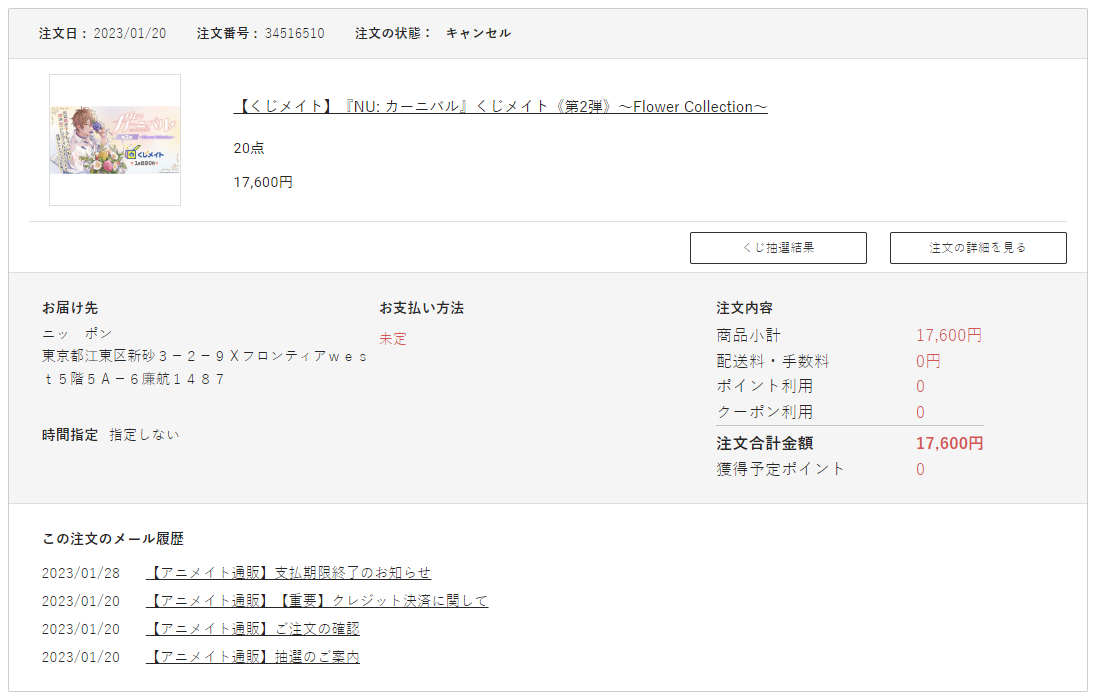
Task: Click the クーポン利用 label
Action: click(765, 413)
